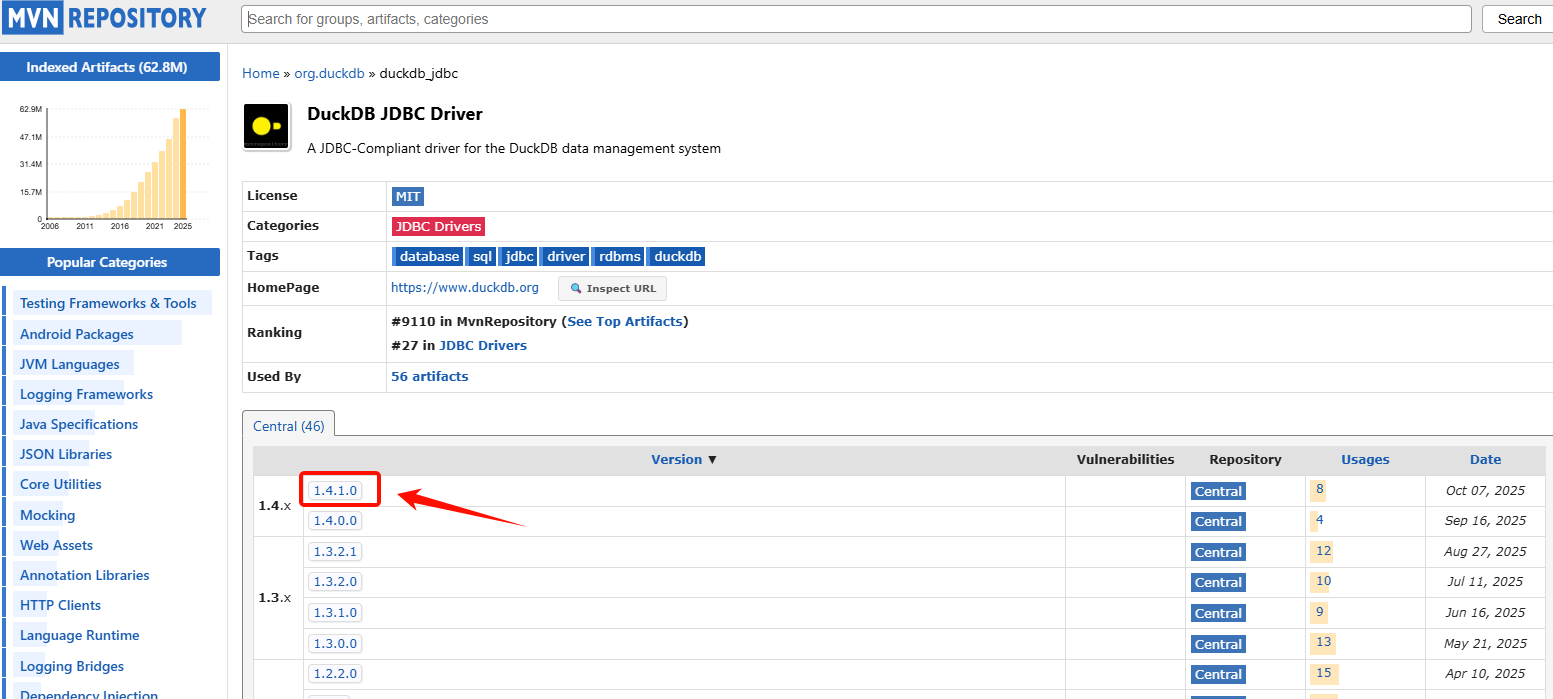Viewport: 1553px width, 699px height.
Task: Click the DuckDB JDBC Driver logo
Action: point(266,127)
